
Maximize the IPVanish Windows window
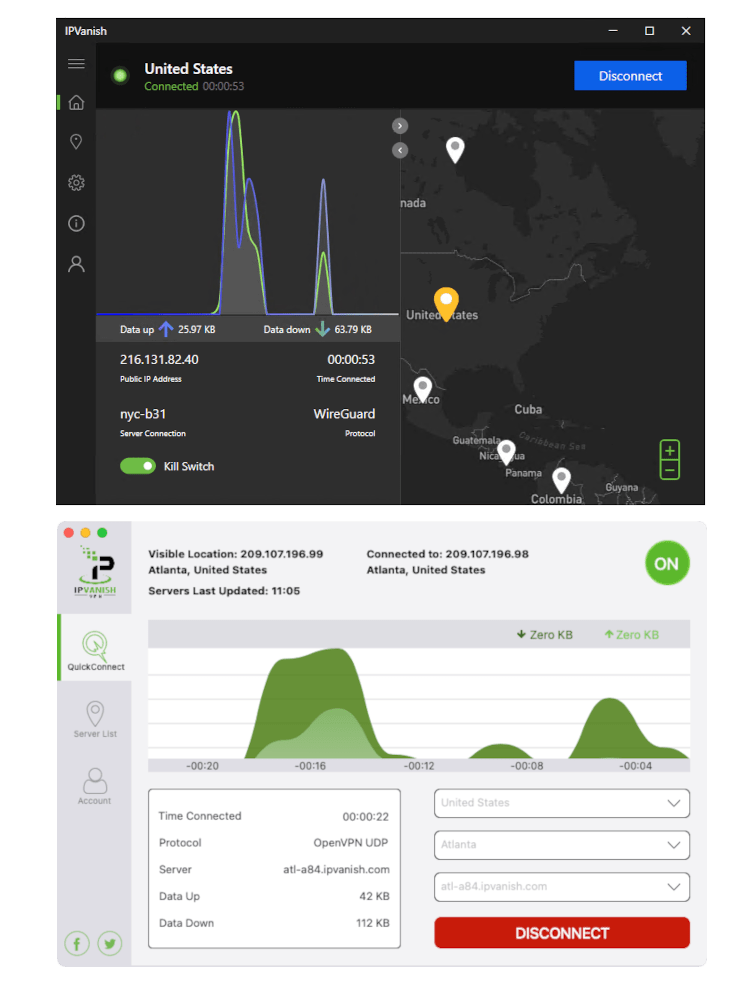click(649, 31)
